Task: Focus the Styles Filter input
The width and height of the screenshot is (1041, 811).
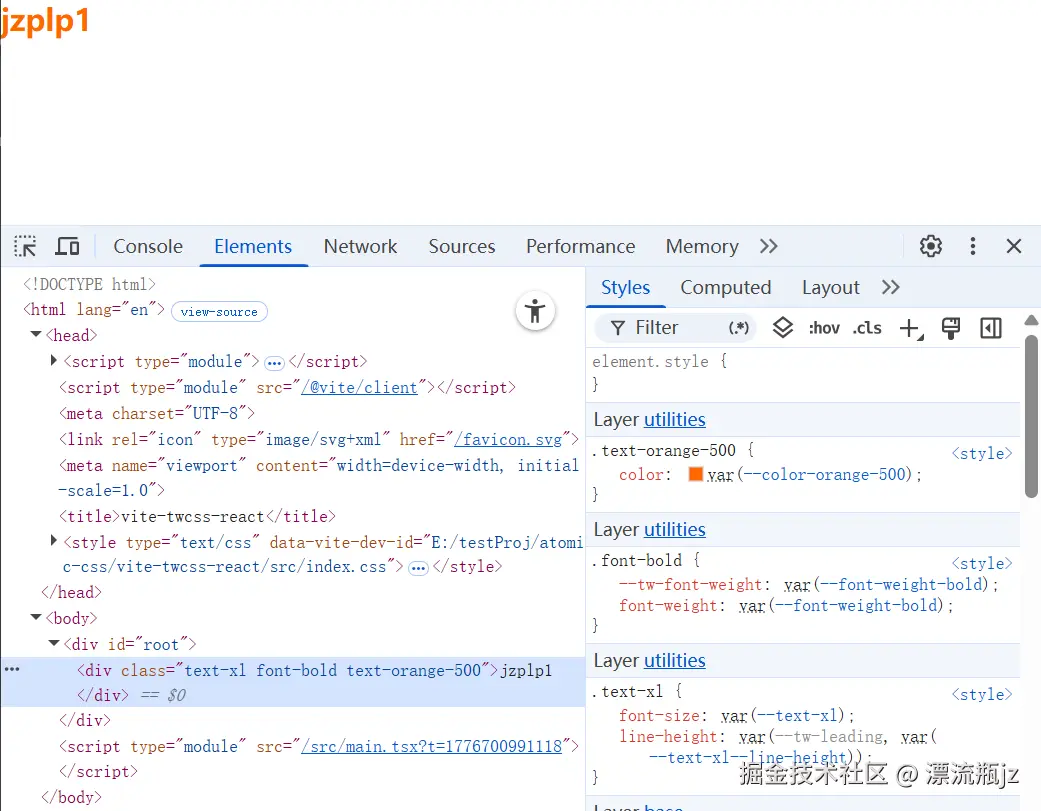Action: coord(674,328)
